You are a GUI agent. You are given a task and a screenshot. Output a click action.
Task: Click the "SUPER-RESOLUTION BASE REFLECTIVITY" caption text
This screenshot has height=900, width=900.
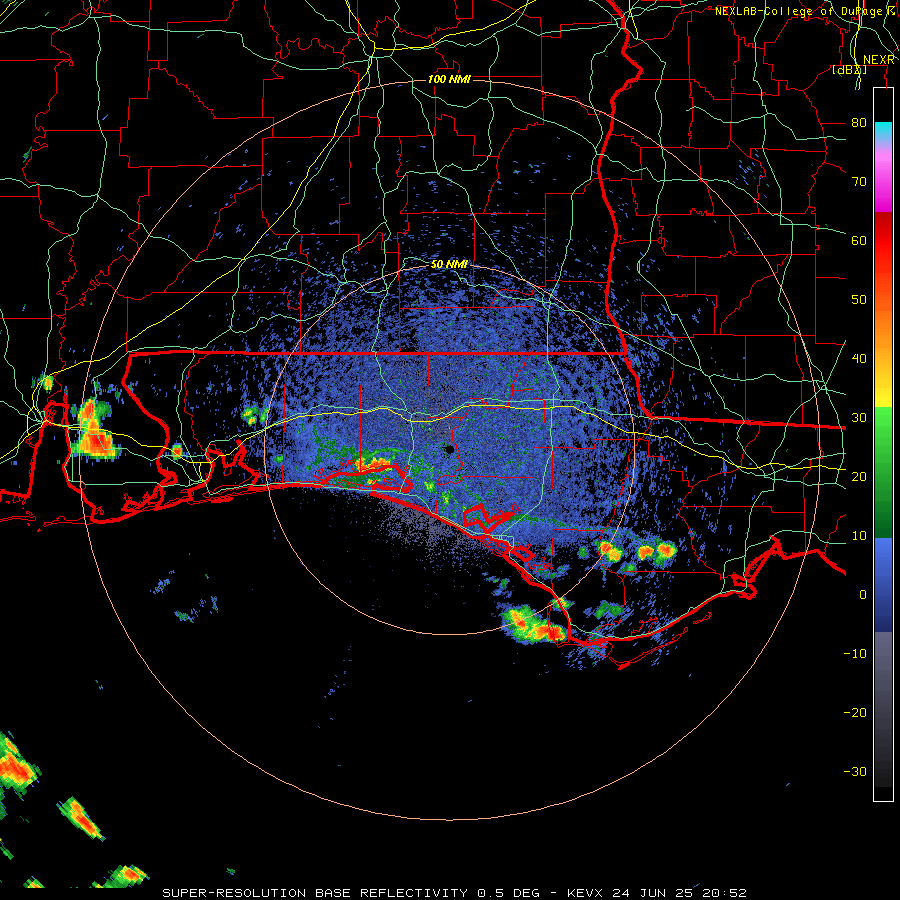(315, 893)
